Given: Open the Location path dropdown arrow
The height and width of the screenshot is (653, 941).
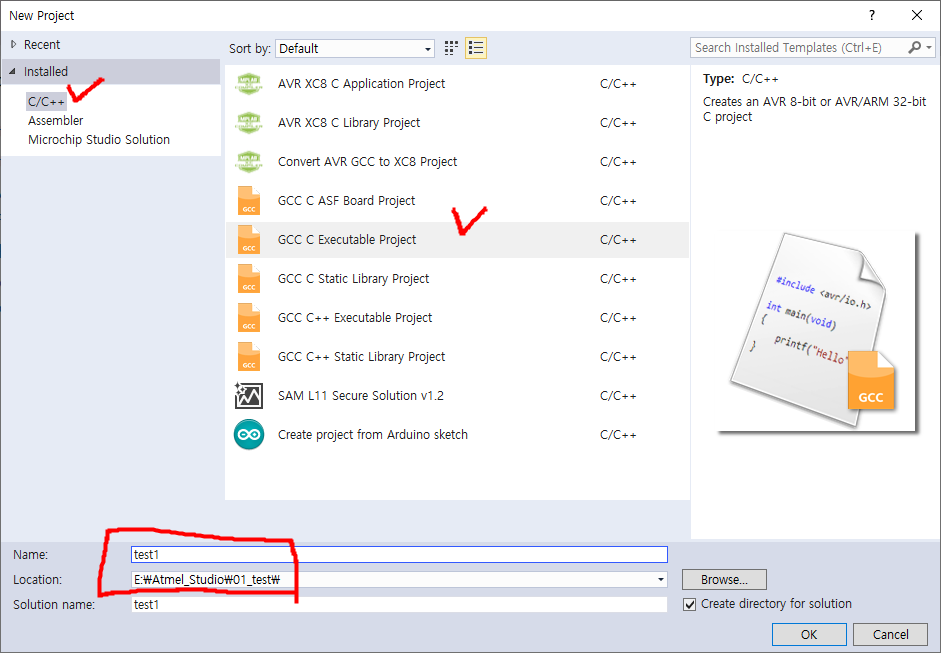Looking at the screenshot, I should [660, 580].
